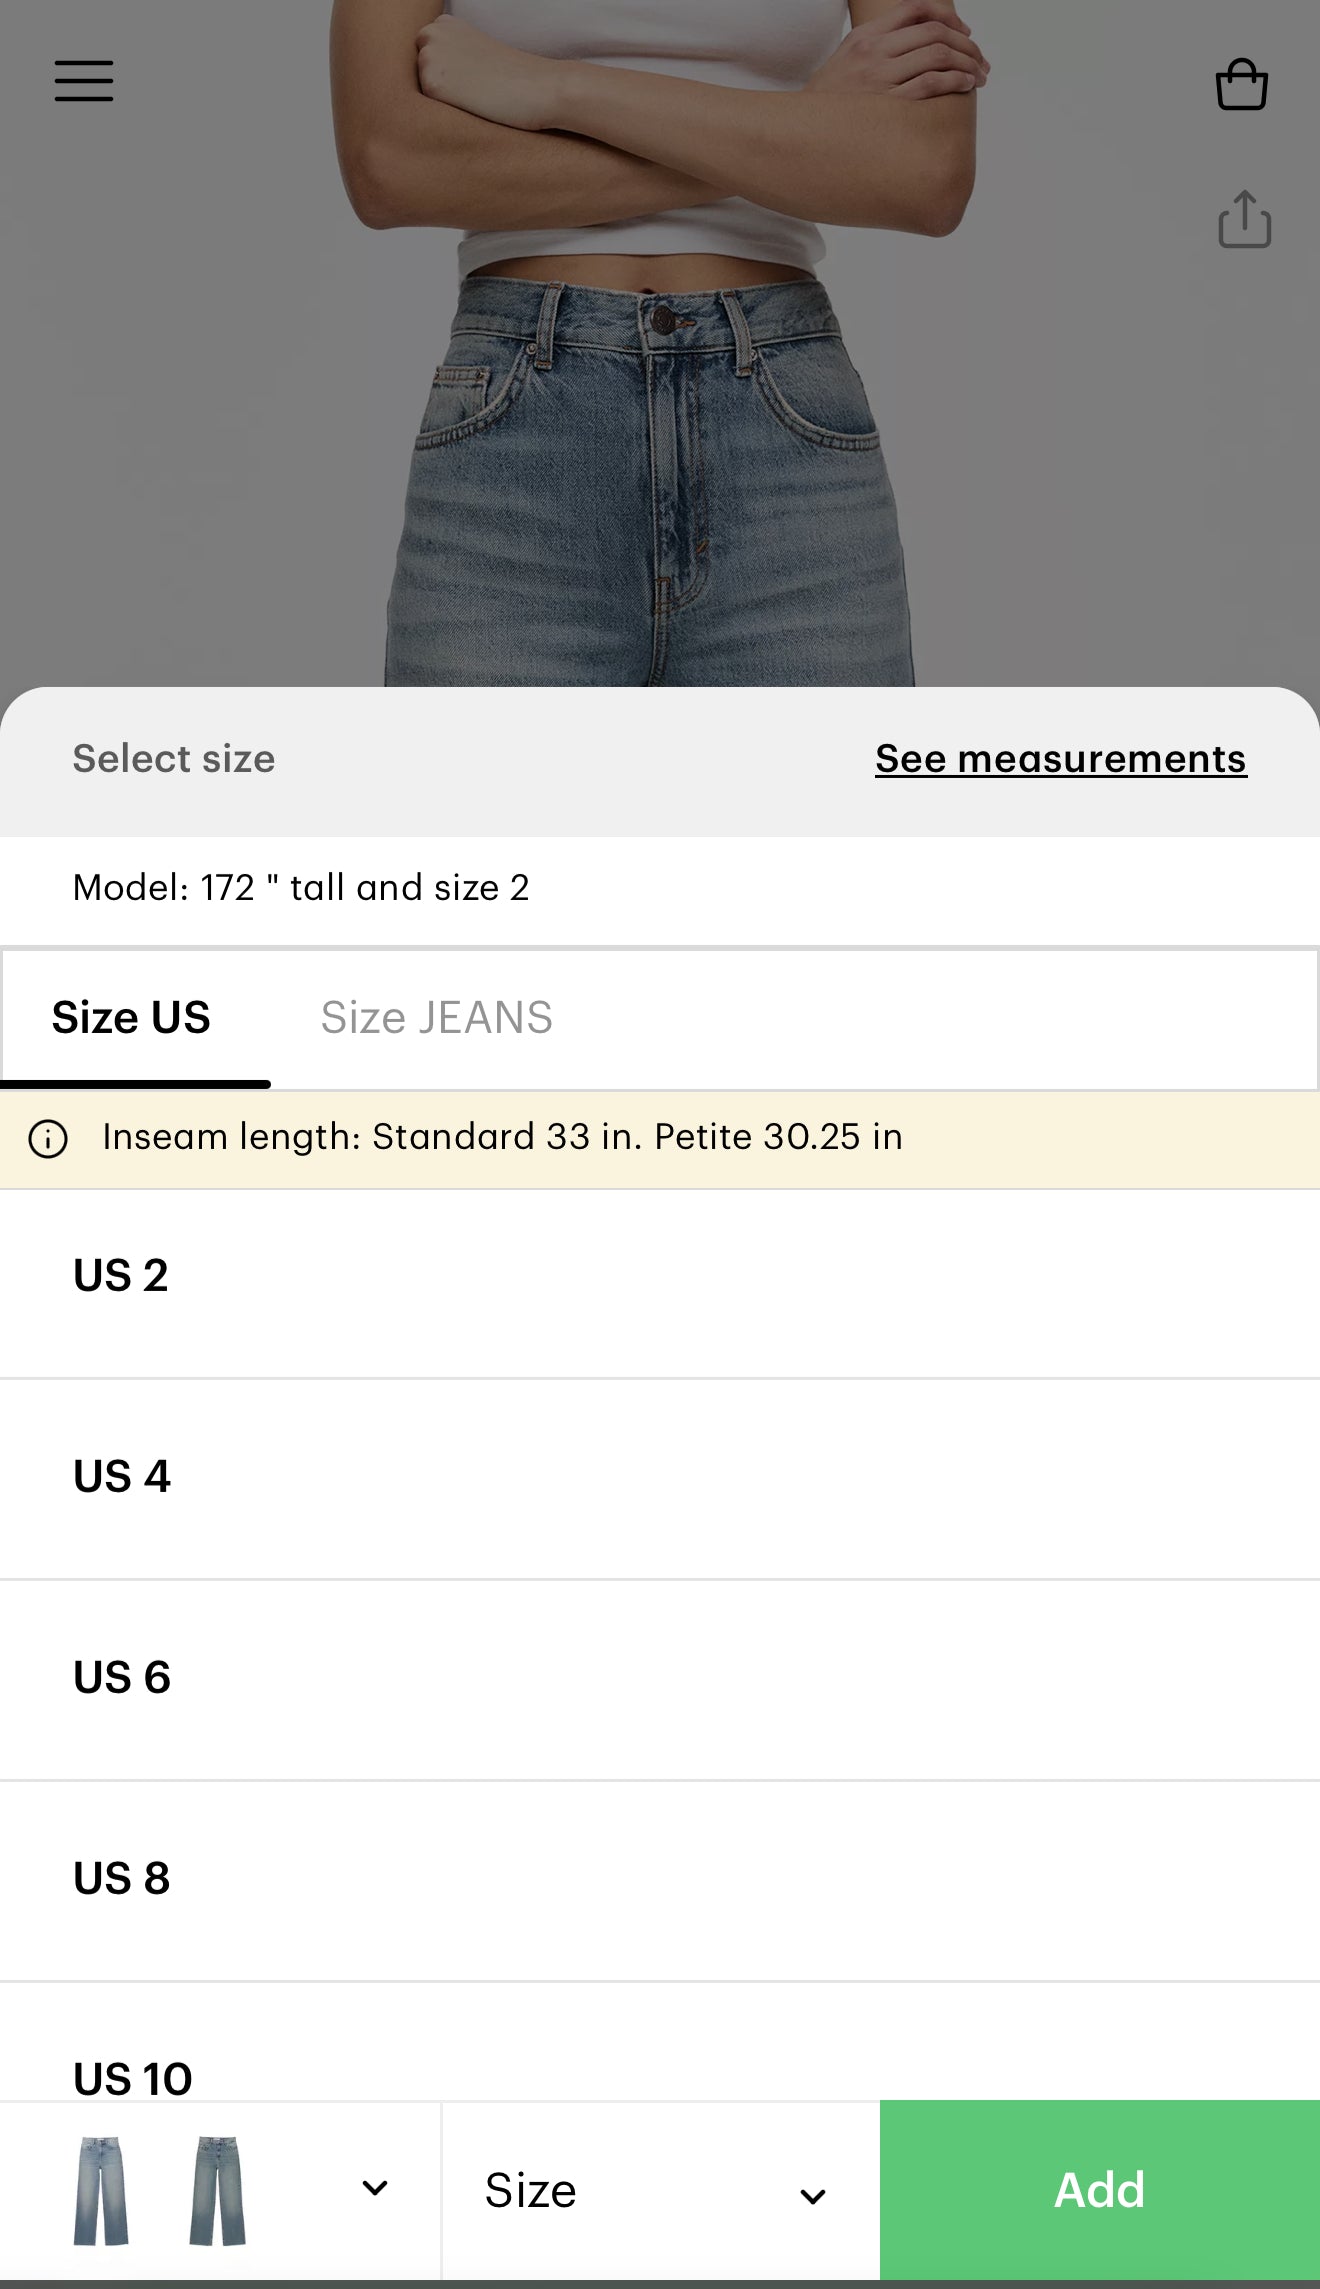
Task: Open the shopping bag
Action: click(1241, 85)
